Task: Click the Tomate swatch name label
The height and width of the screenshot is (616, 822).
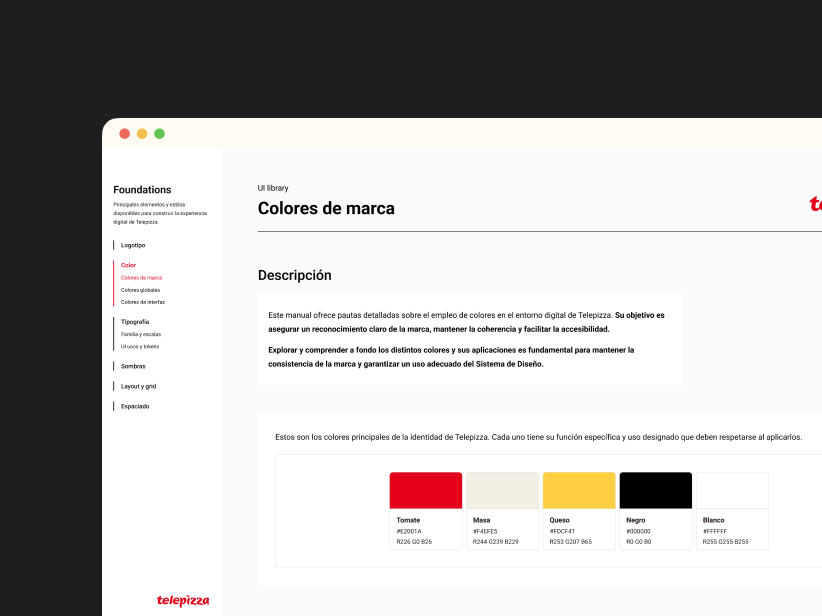Action: click(x=408, y=520)
